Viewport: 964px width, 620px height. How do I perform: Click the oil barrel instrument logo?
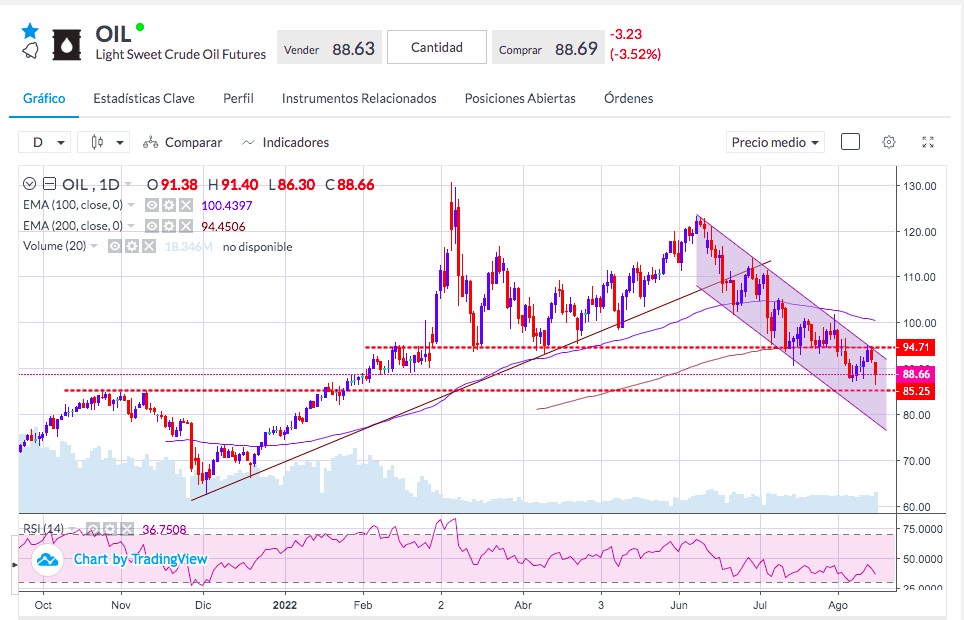(x=66, y=45)
